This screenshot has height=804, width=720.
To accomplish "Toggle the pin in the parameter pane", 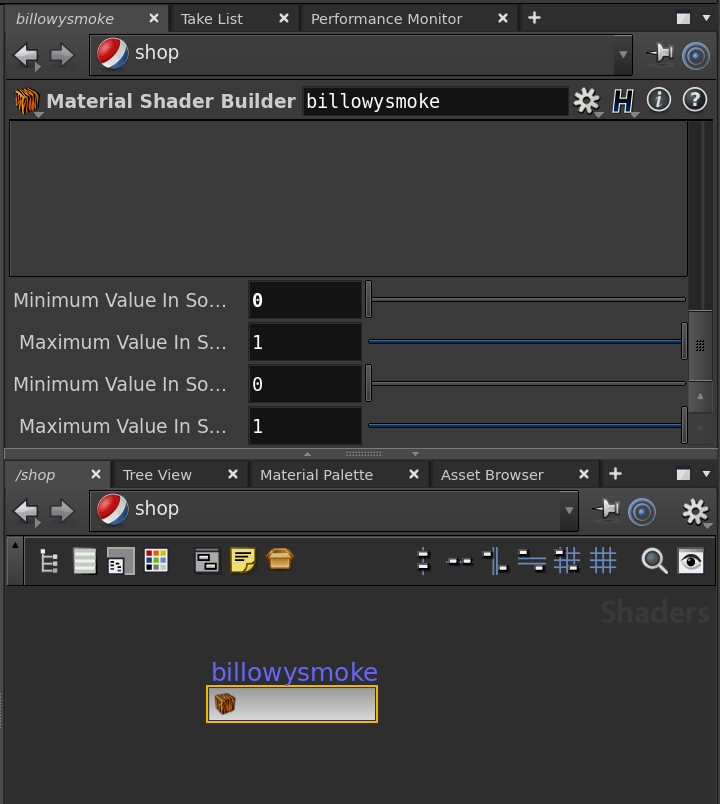I will tap(659, 54).
